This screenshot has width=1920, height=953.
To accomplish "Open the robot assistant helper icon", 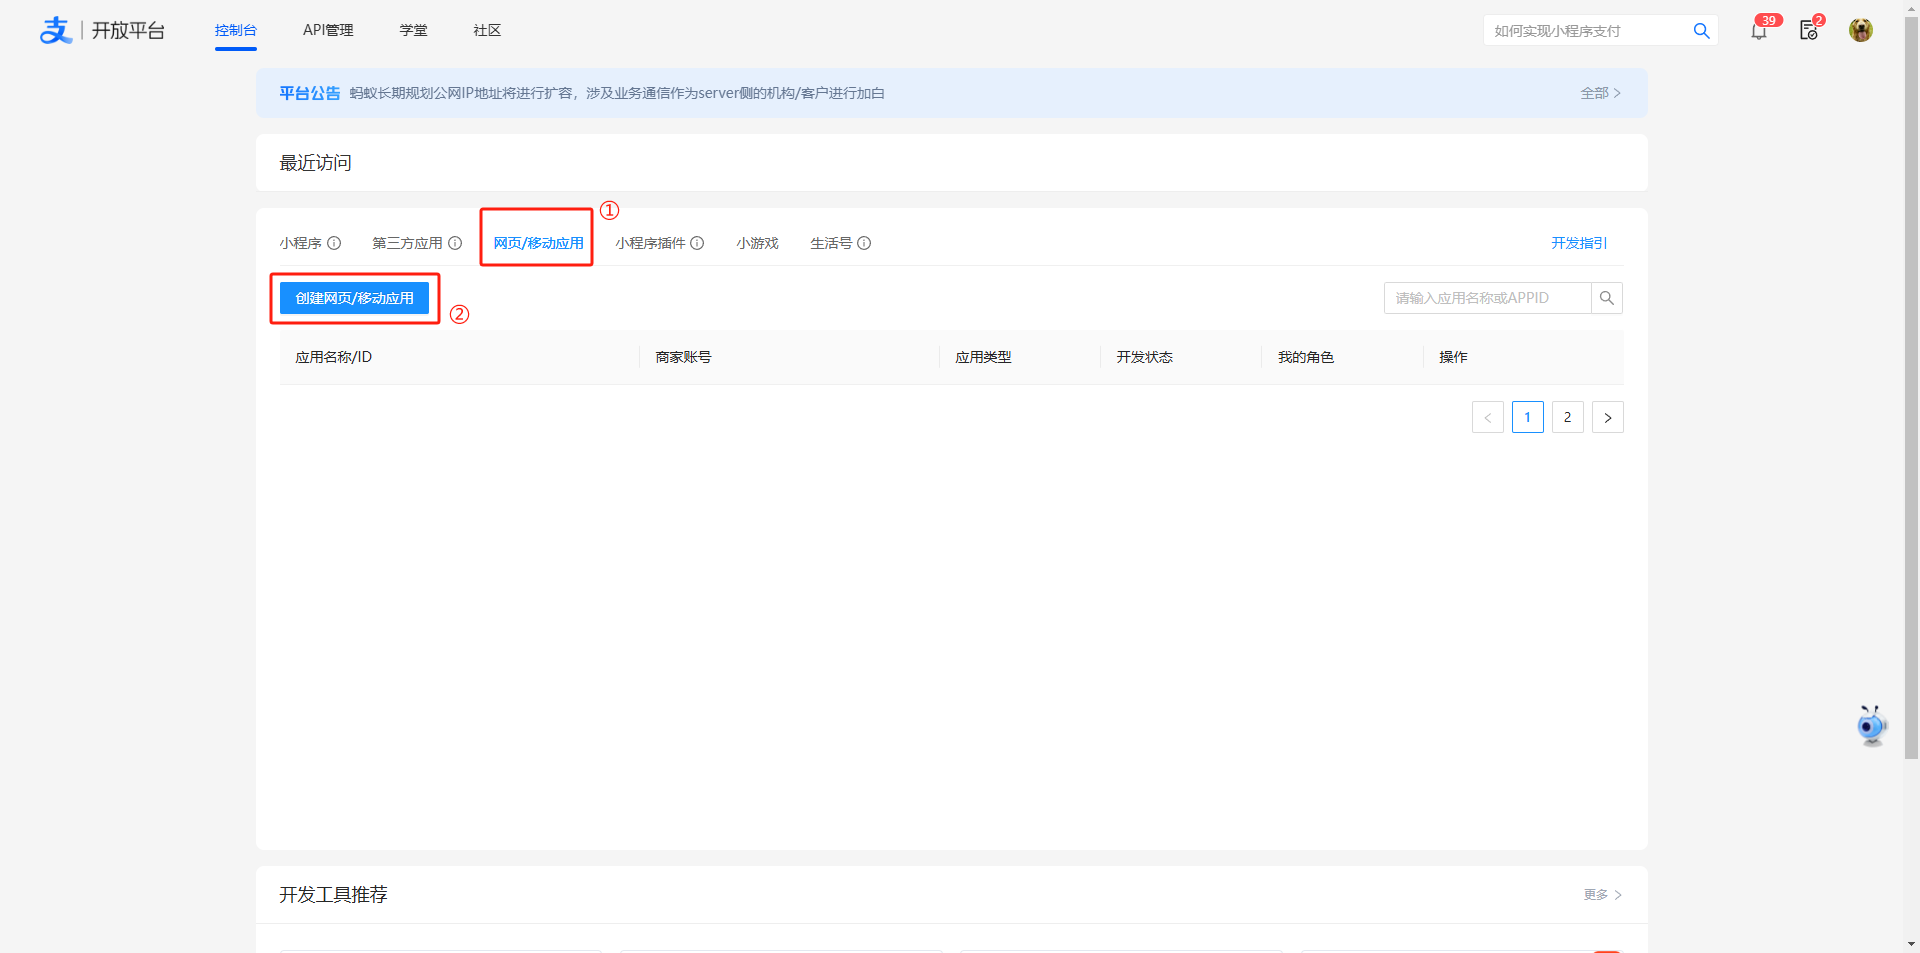I will tap(1870, 725).
